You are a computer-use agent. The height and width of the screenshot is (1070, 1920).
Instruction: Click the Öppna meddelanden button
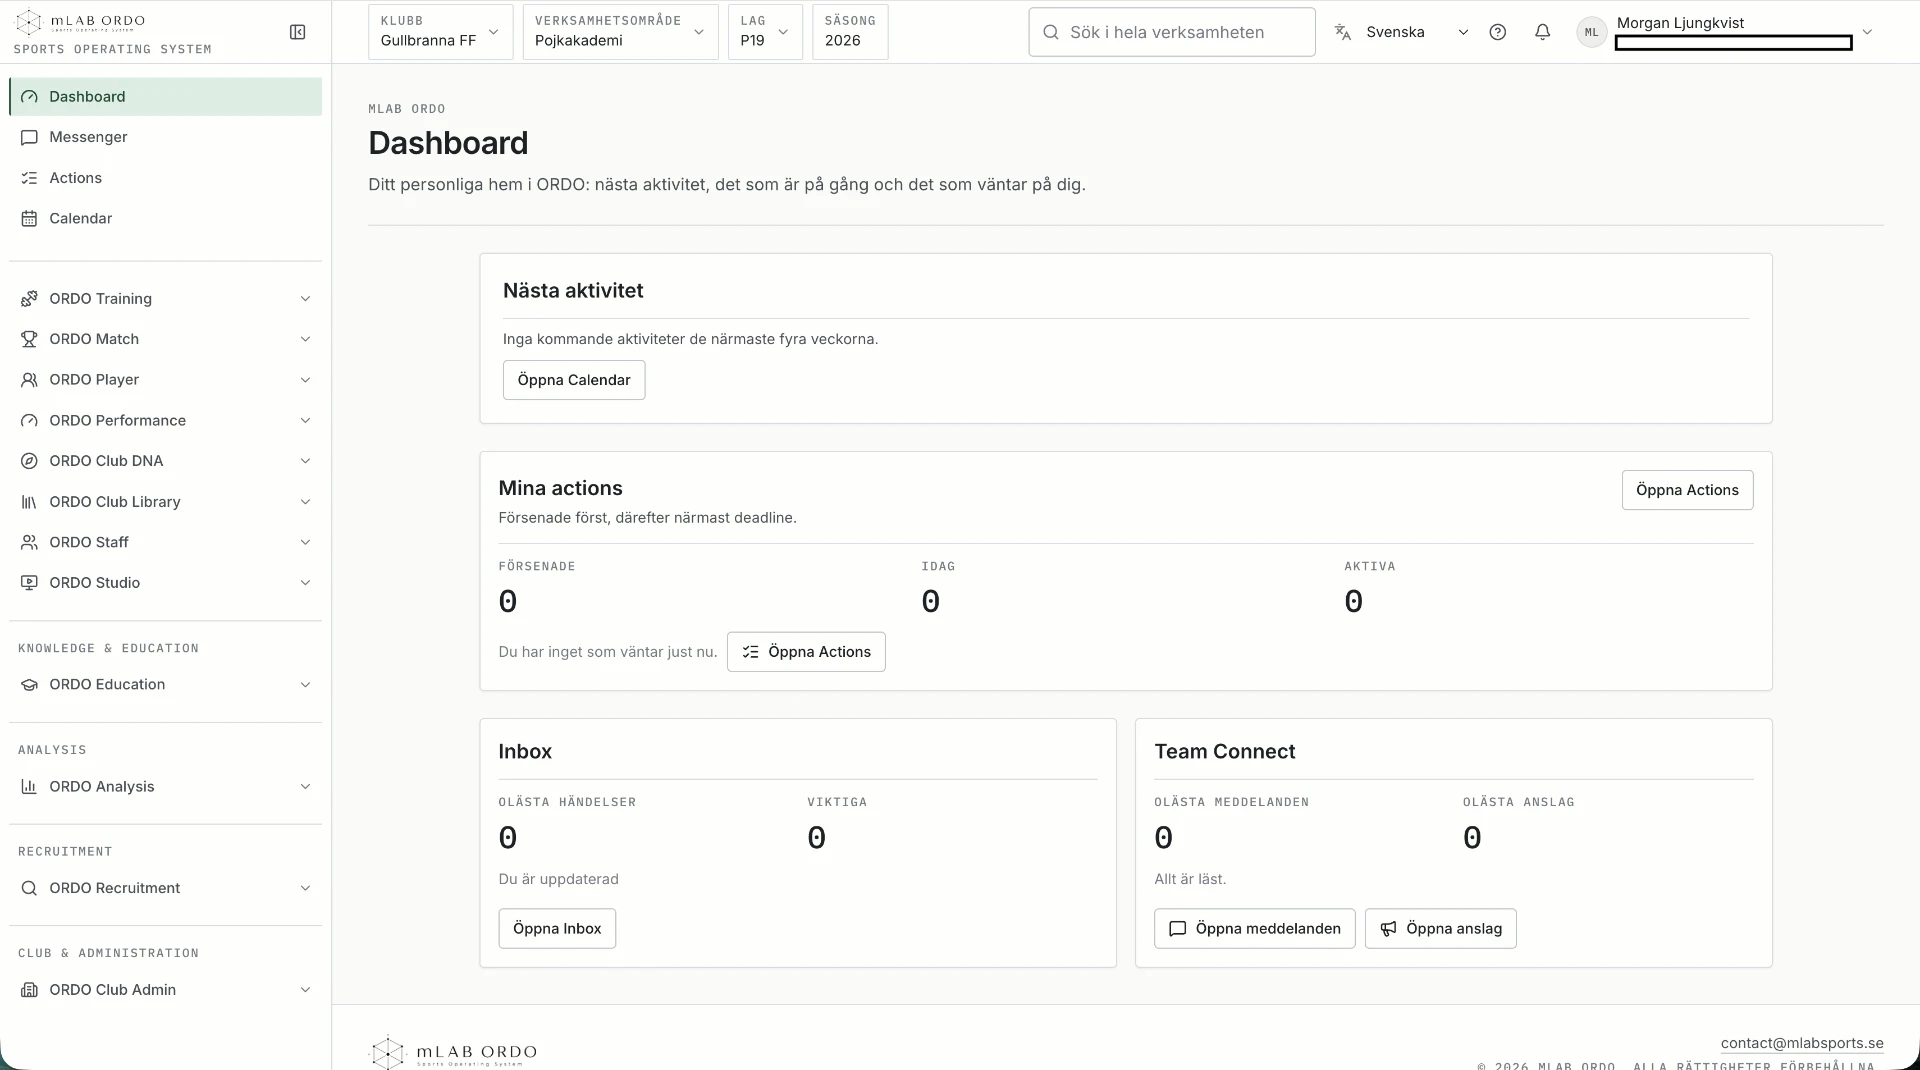point(1254,929)
